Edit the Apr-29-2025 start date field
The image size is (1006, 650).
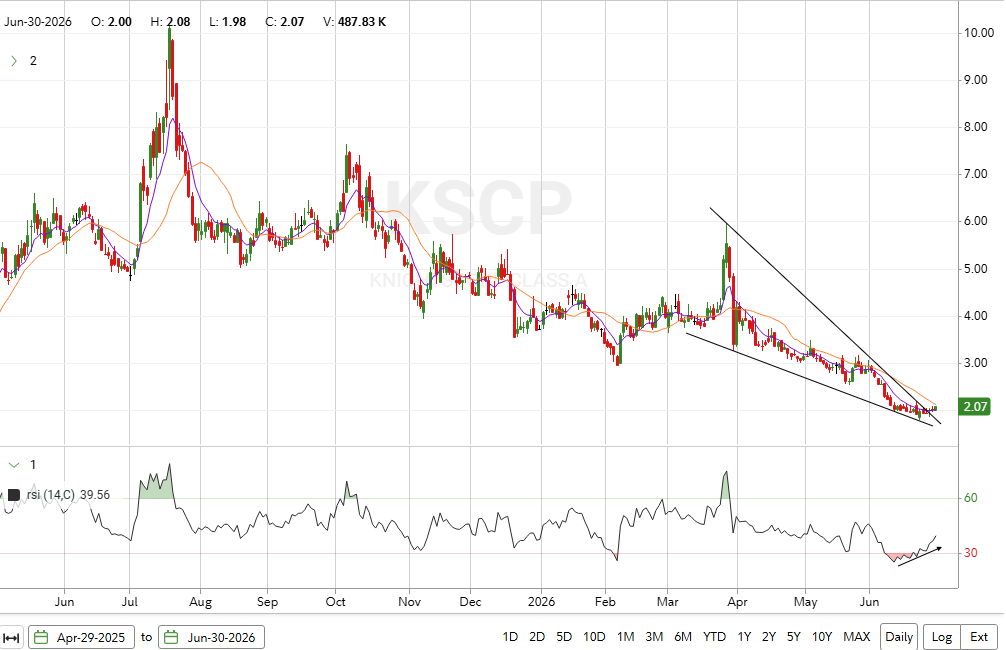coord(81,638)
